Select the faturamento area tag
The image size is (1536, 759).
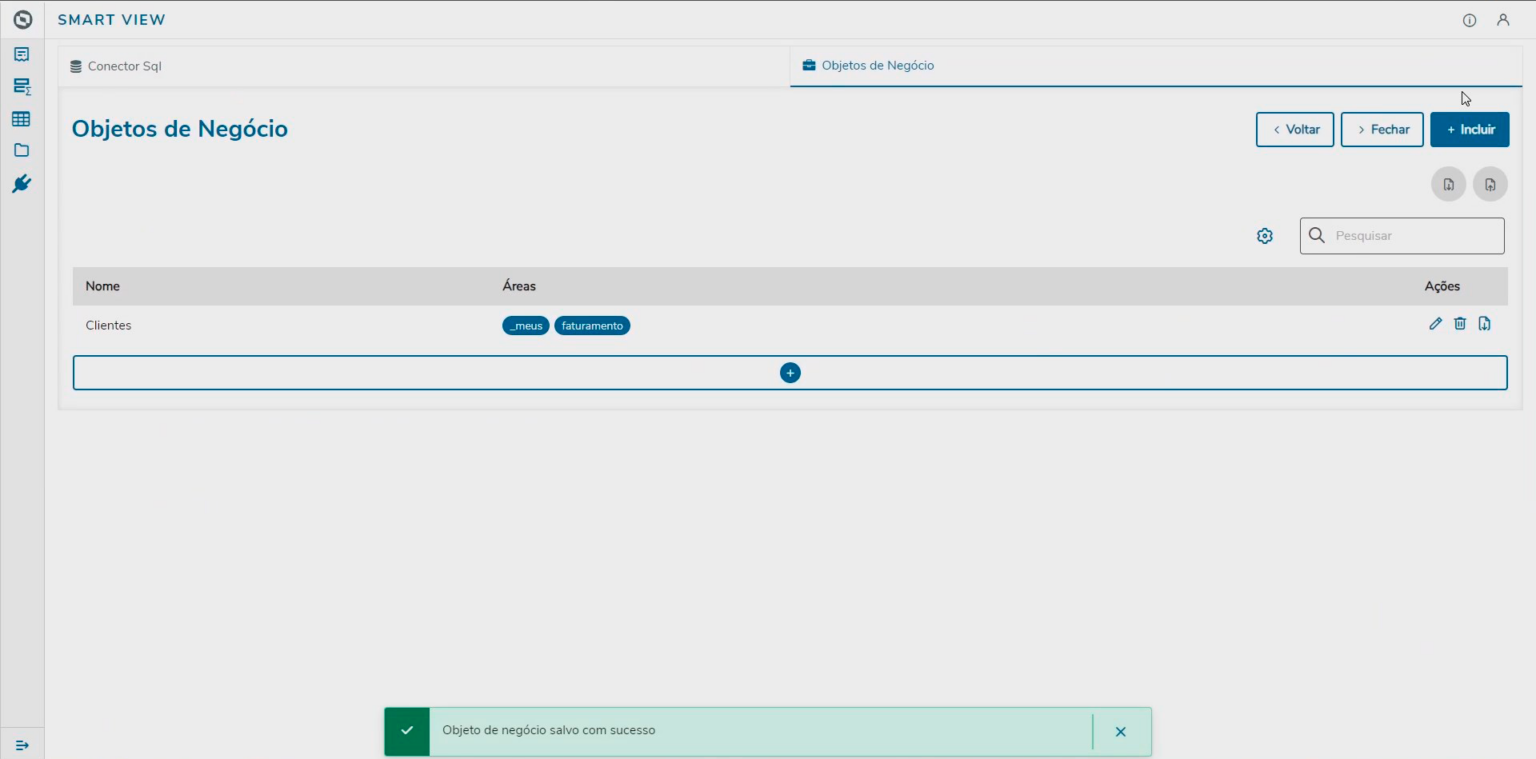(592, 325)
